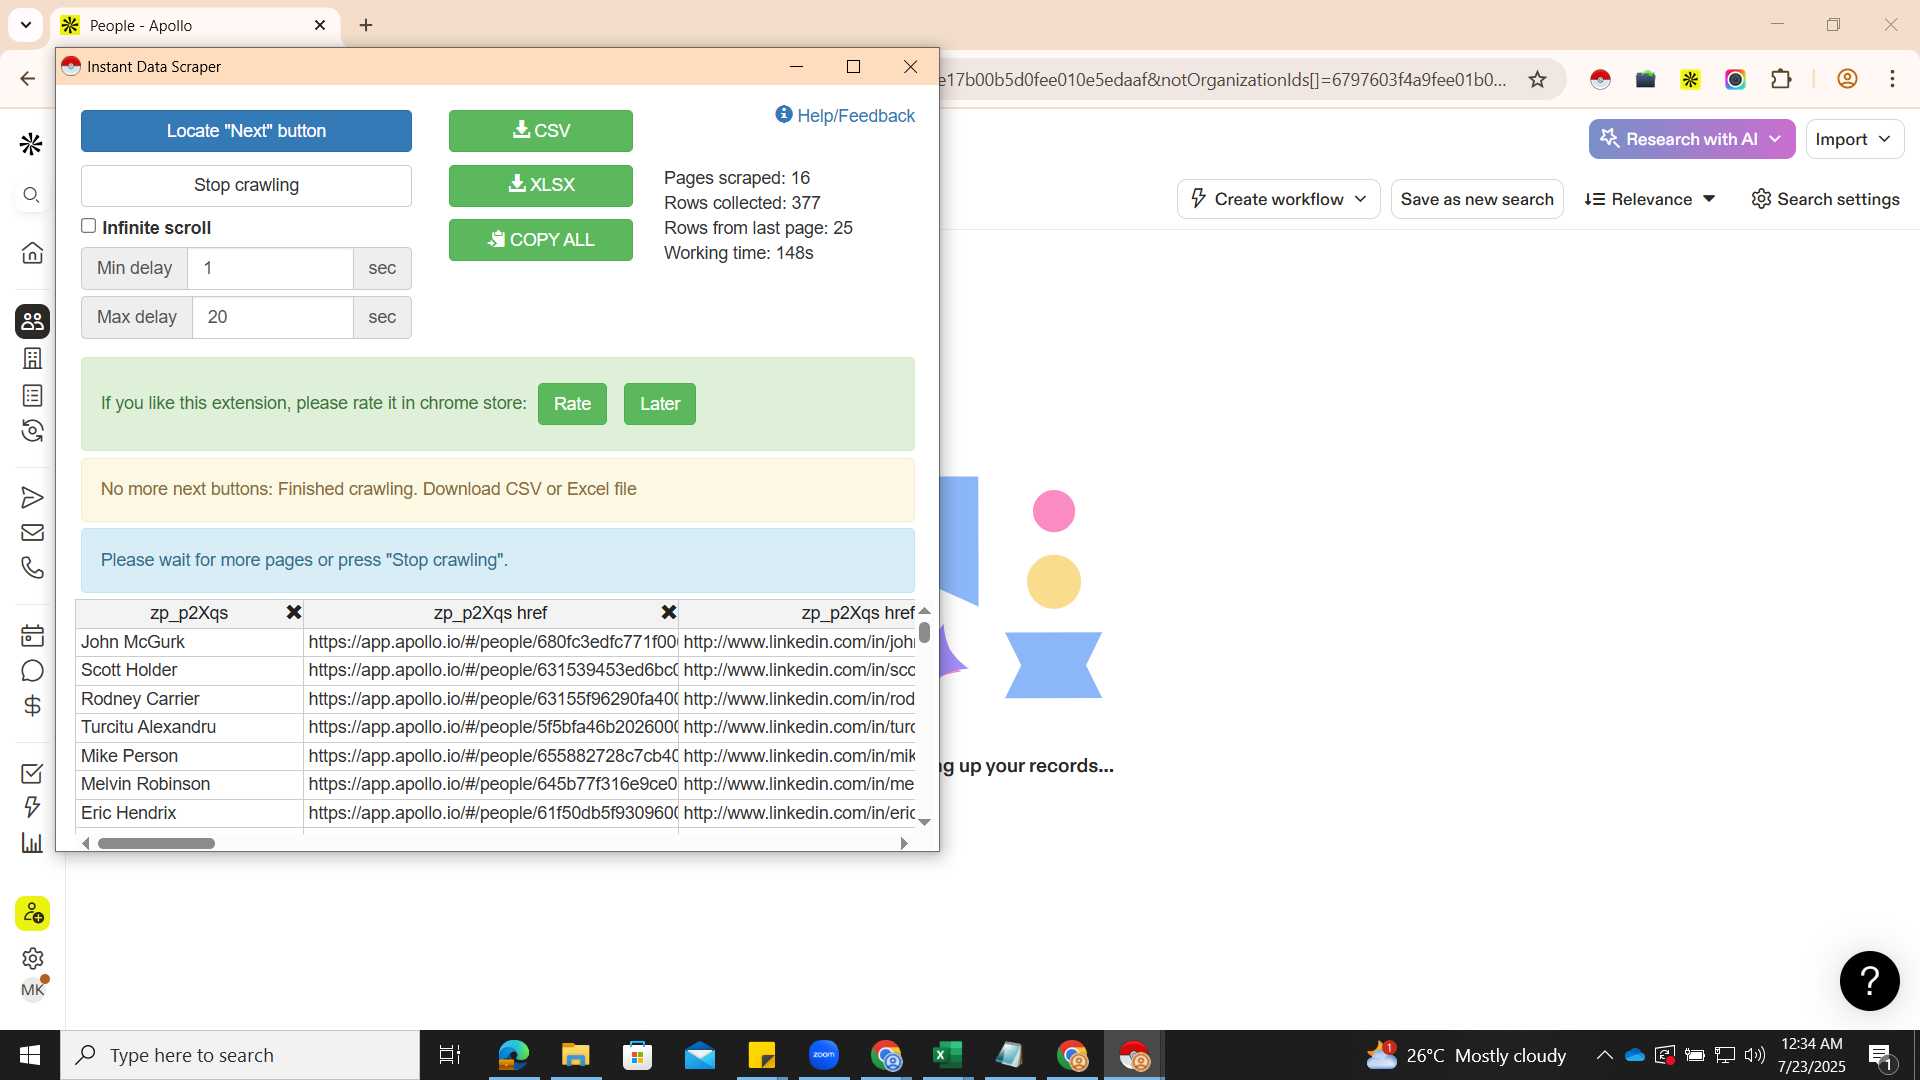Open Windows Start menu
This screenshot has width=1920, height=1080.
[30, 1055]
